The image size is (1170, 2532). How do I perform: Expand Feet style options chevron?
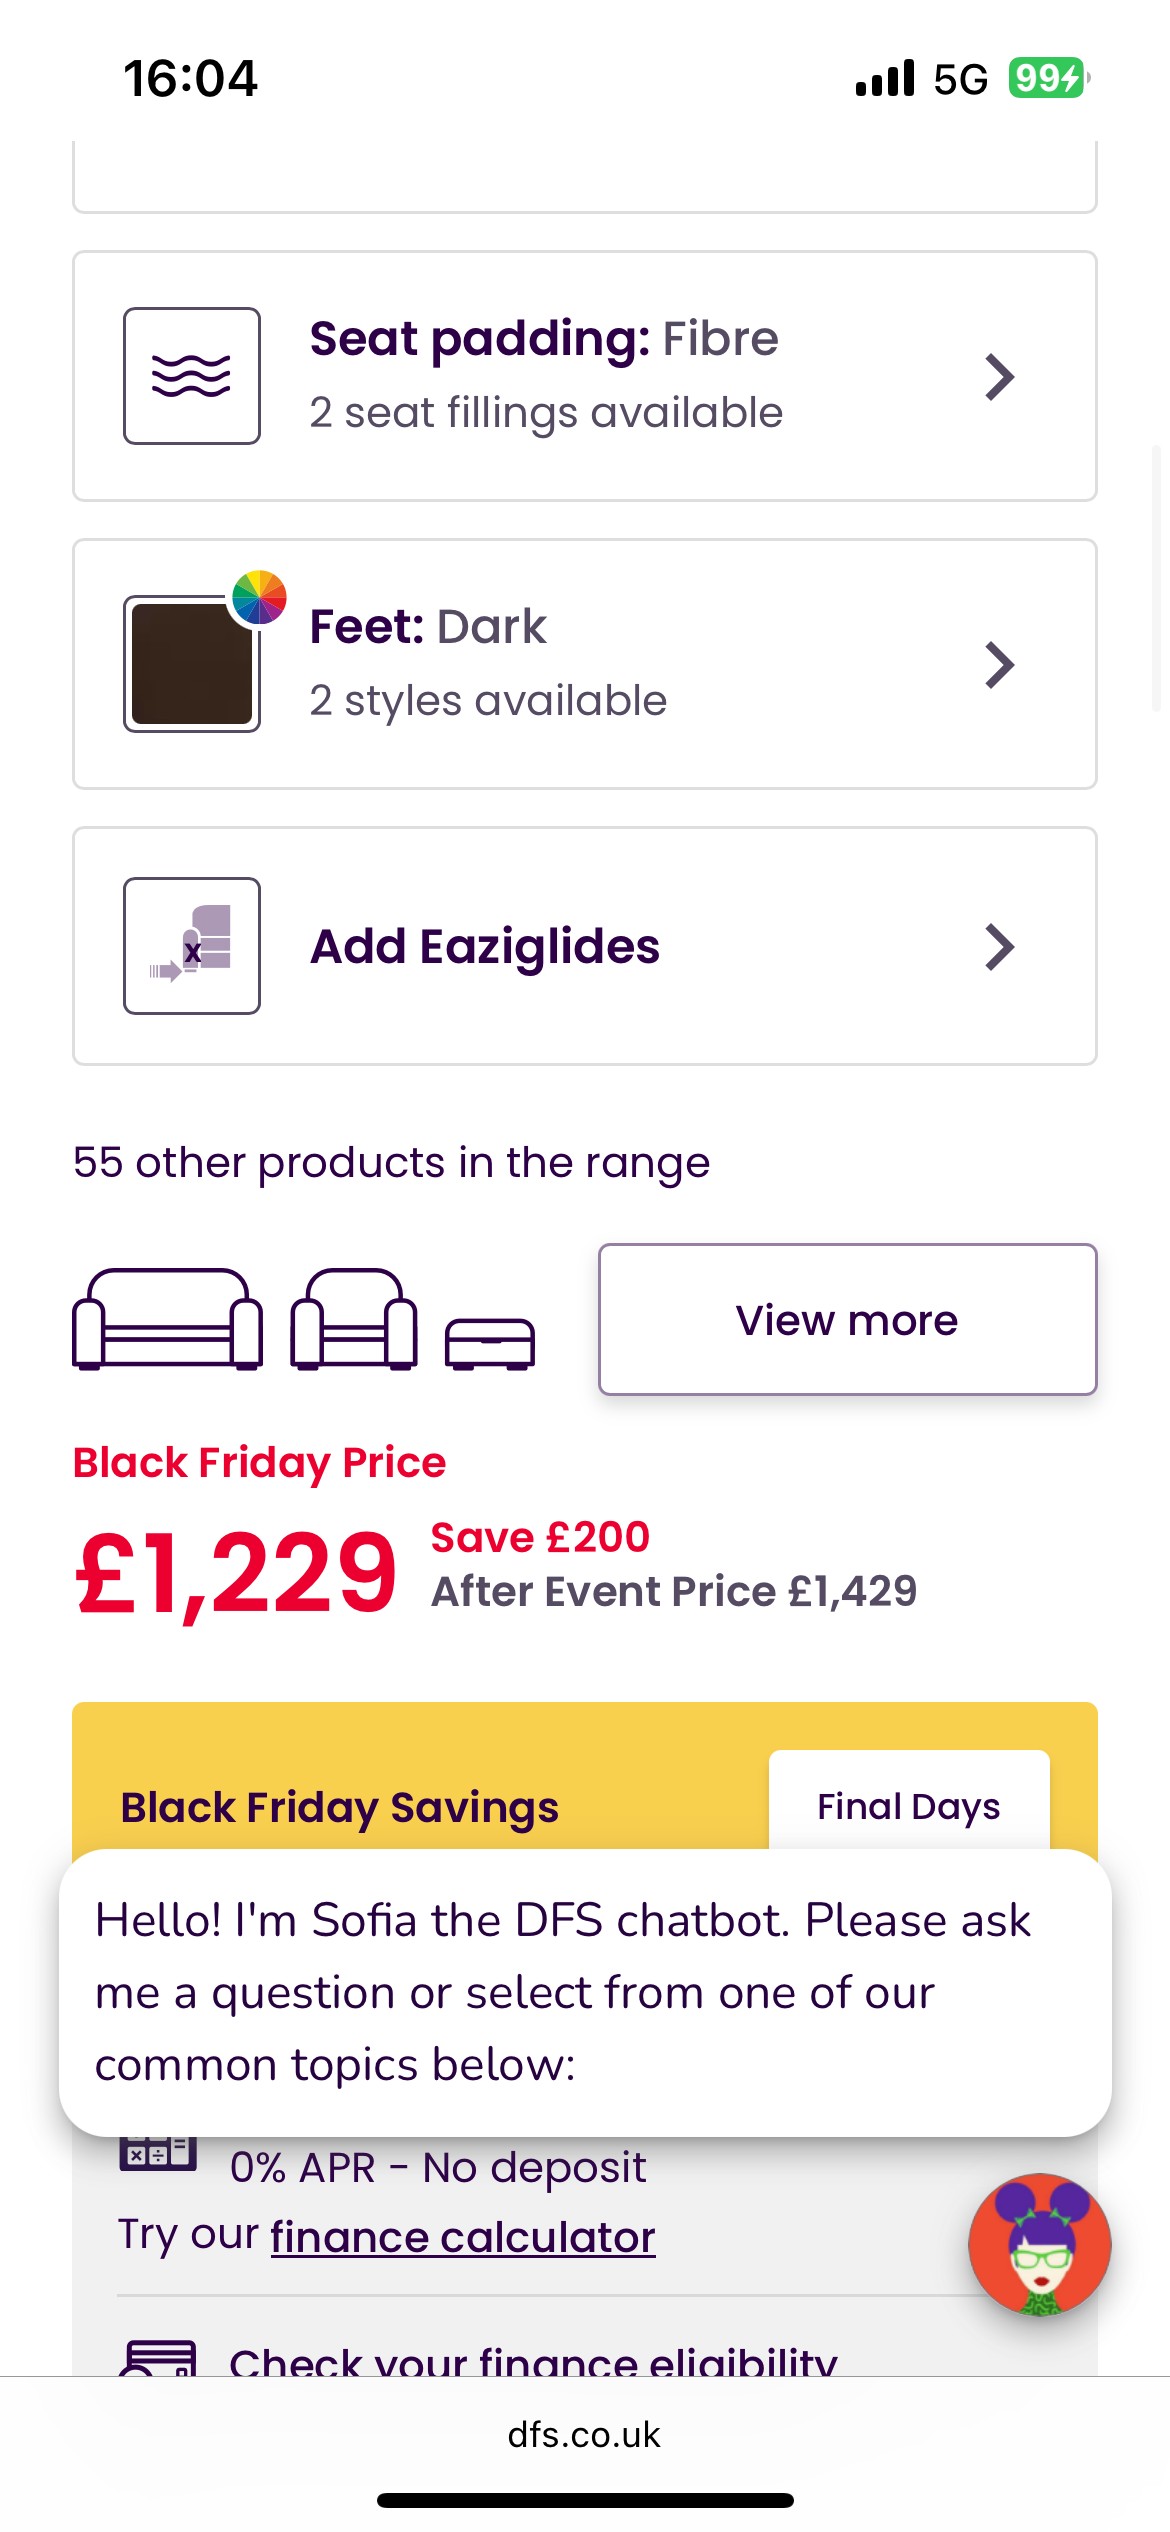point(999,665)
